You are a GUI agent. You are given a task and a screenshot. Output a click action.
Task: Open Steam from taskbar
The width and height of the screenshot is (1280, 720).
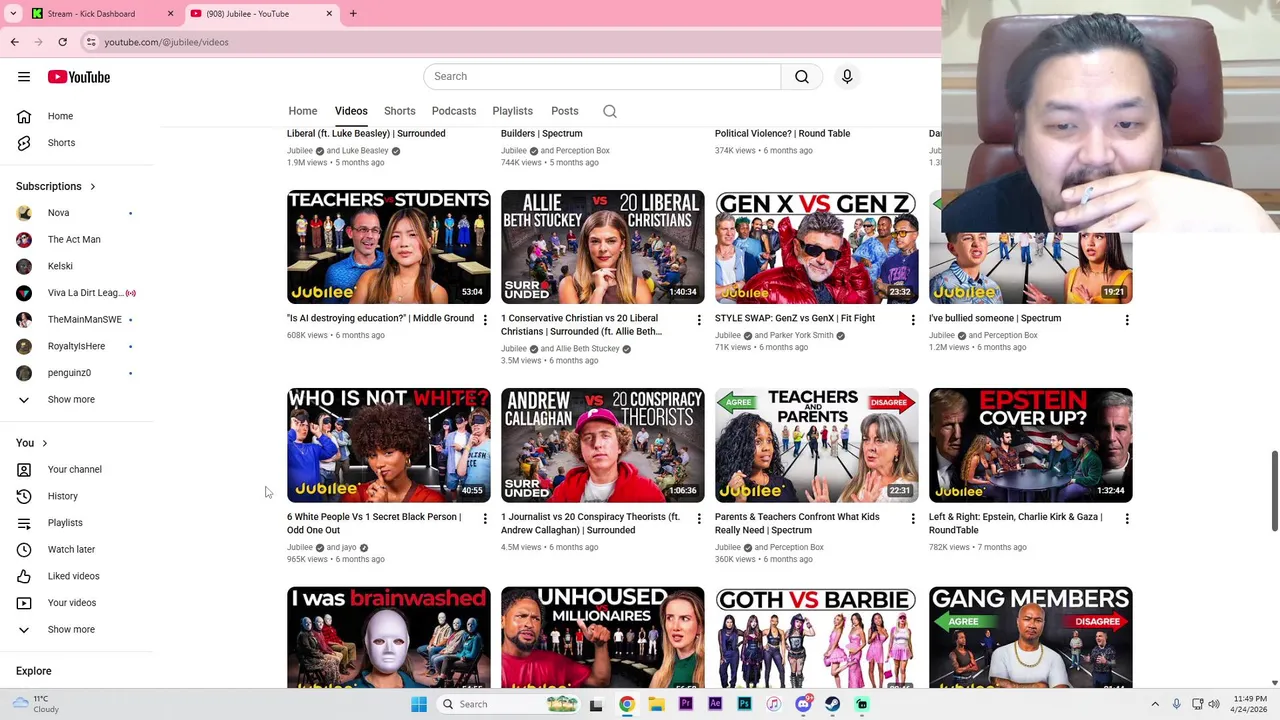832,704
